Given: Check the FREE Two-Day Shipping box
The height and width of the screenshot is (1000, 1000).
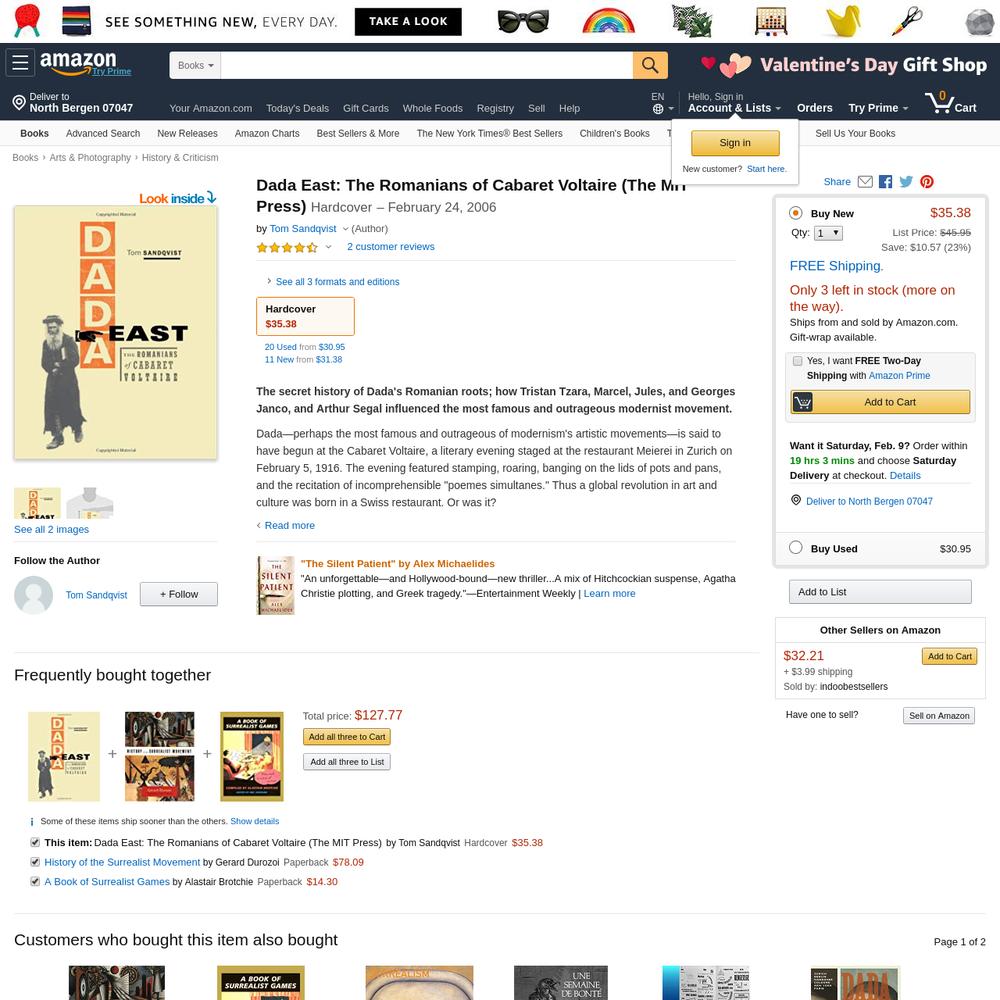Looking at the screenshot, I should click(x=797, y=361).
